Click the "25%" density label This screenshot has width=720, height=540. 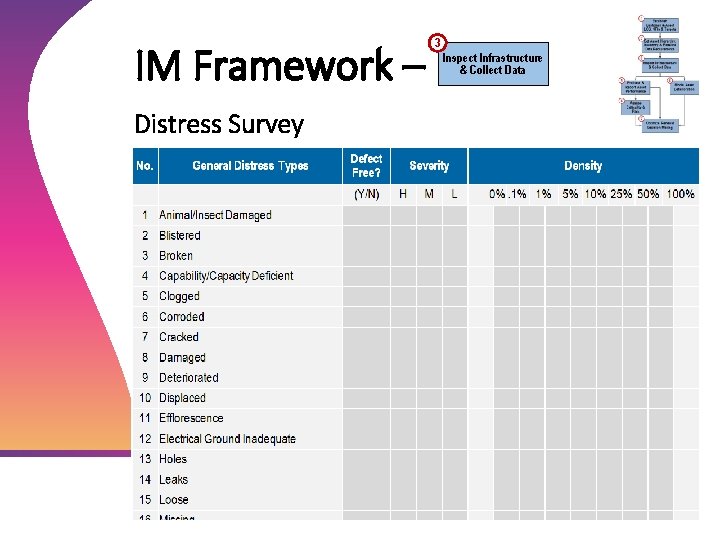(x=621, y=194)
